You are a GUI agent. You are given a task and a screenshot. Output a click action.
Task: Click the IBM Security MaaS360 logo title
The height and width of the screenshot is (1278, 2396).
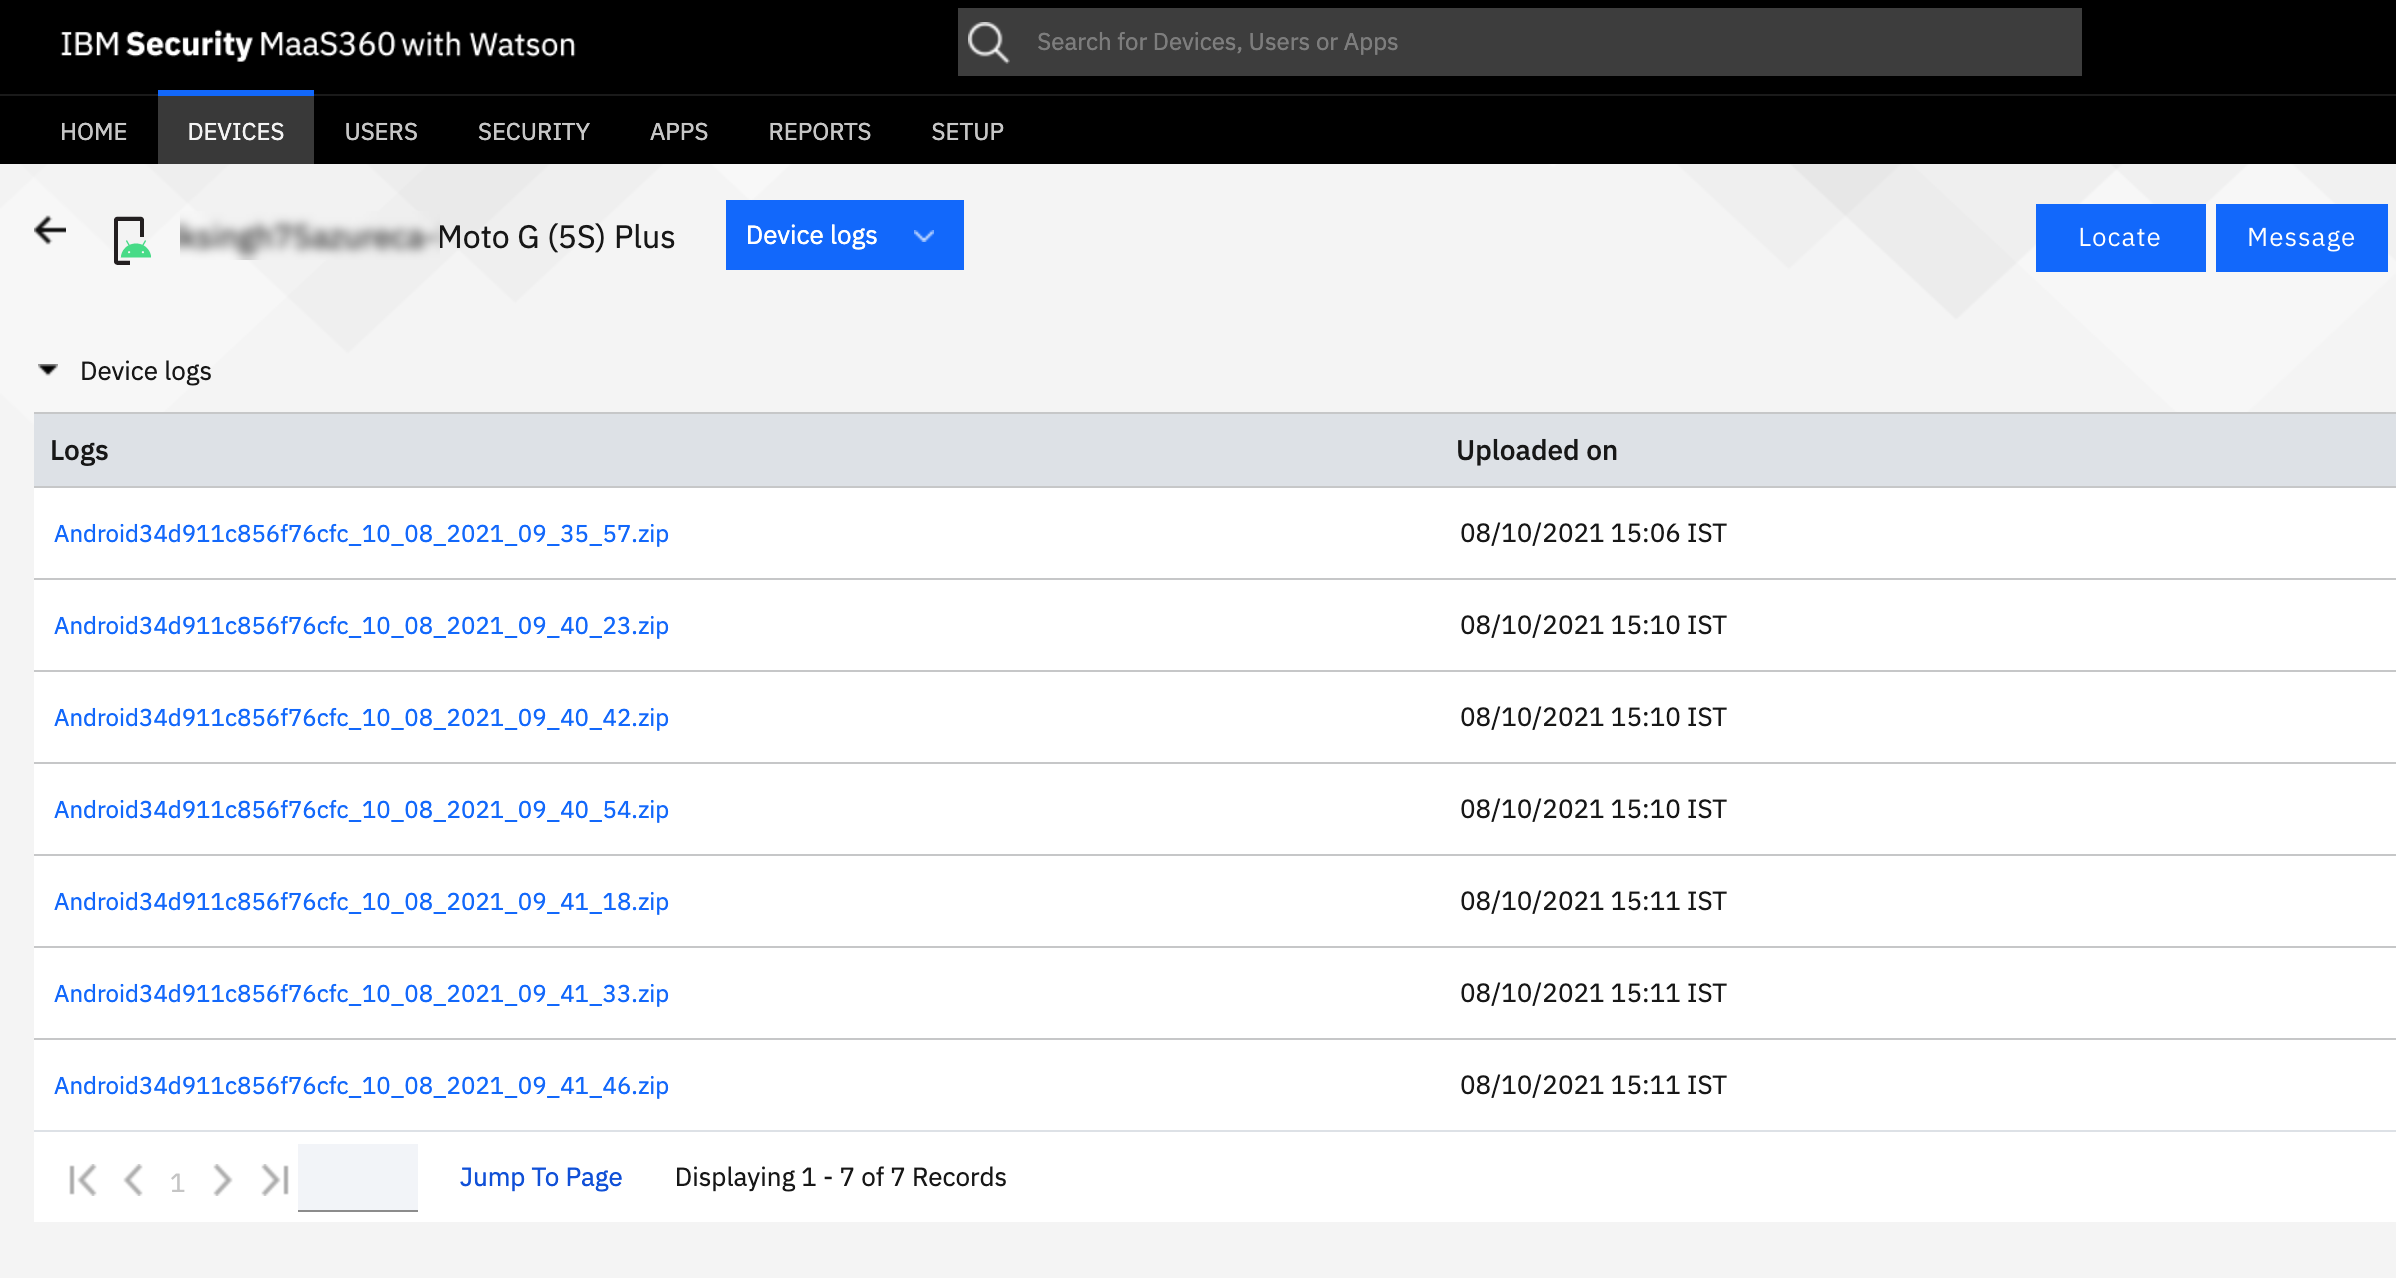tap(318, 44)
